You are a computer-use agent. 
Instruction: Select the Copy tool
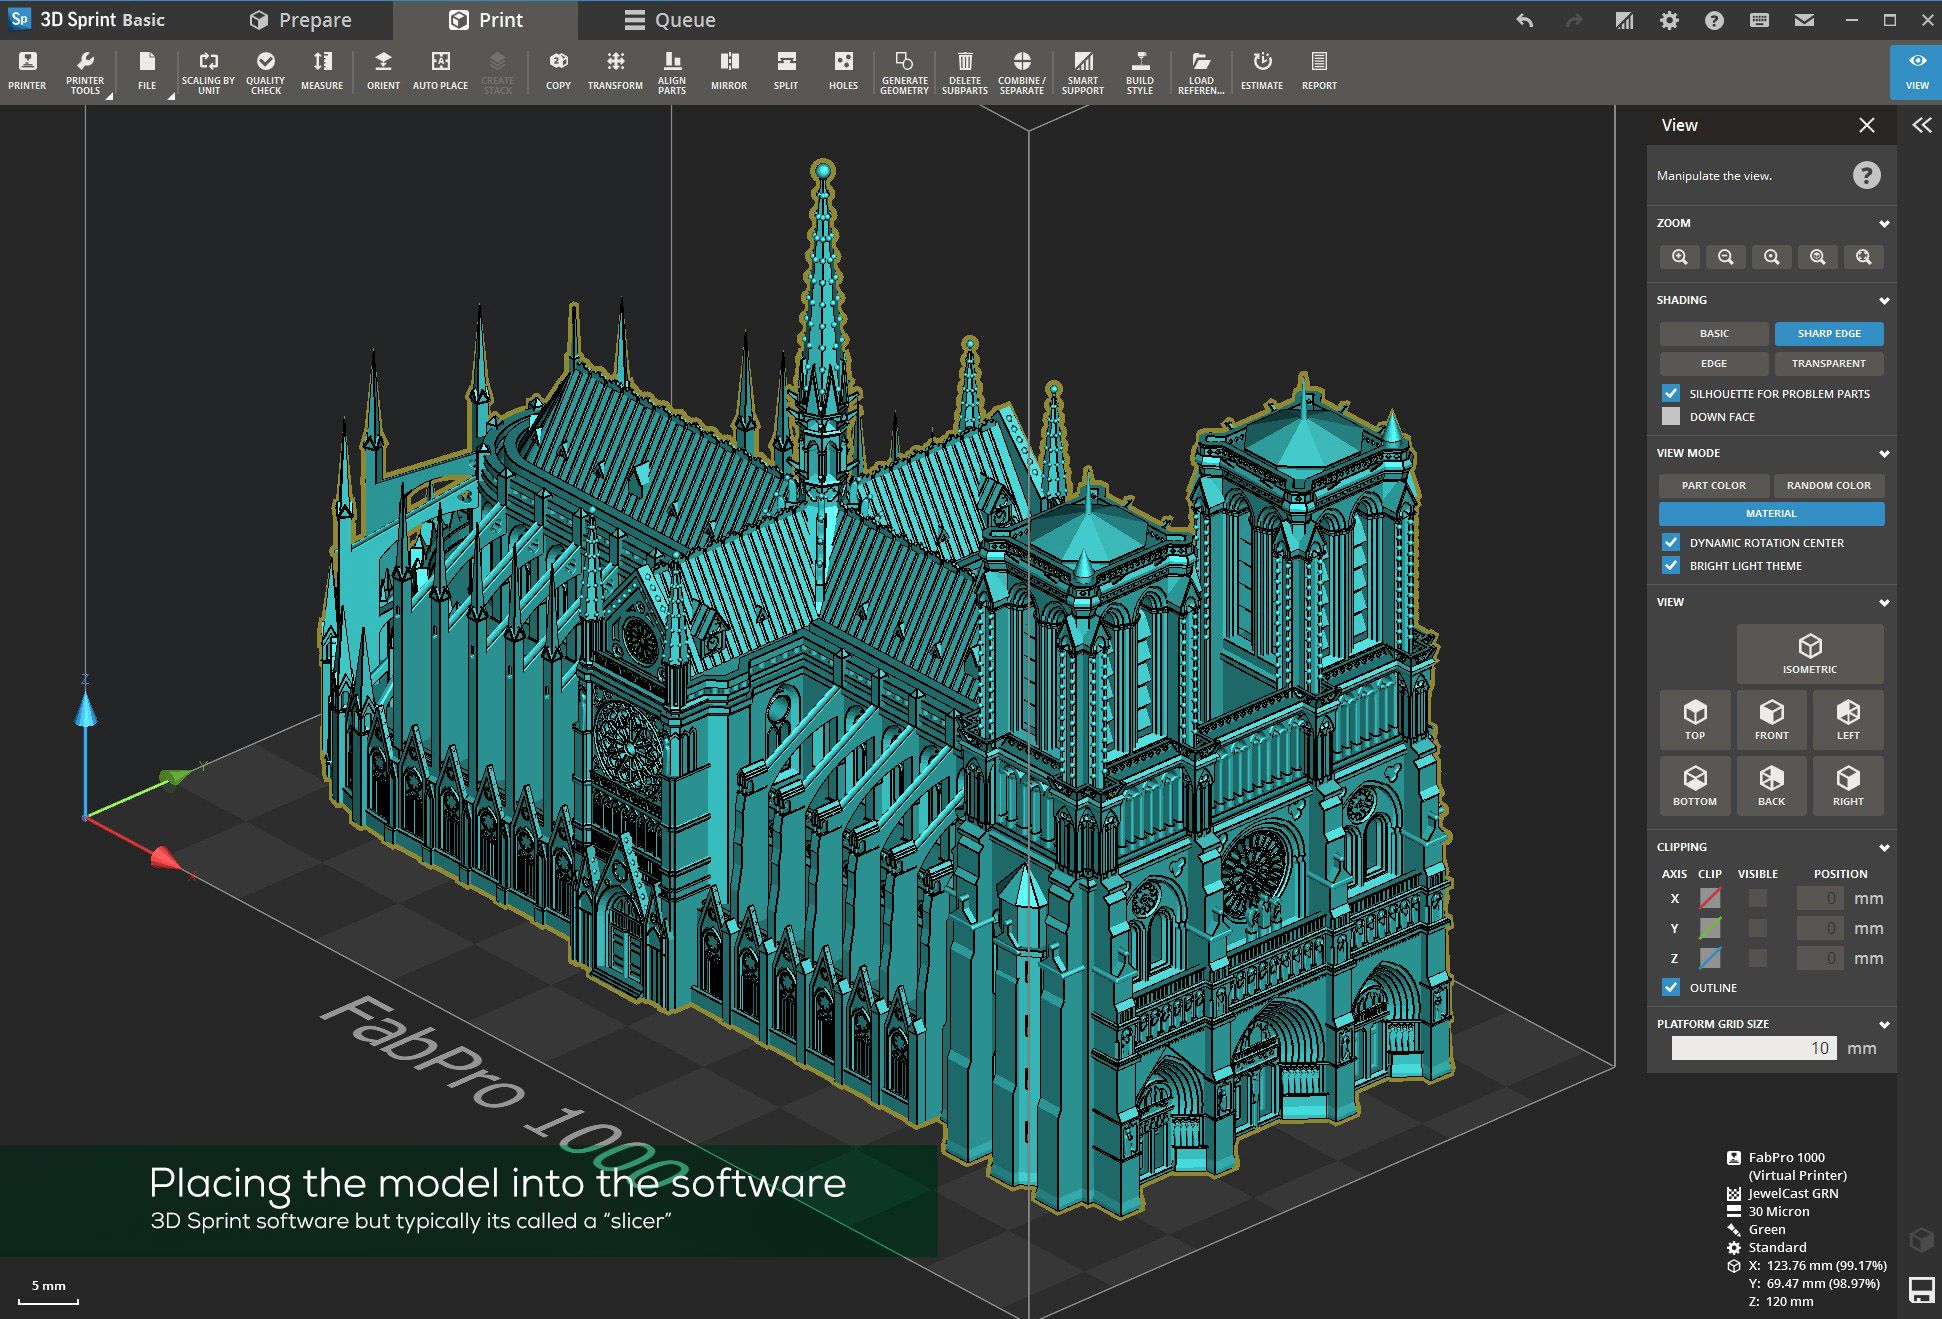[x=558, y=71]
